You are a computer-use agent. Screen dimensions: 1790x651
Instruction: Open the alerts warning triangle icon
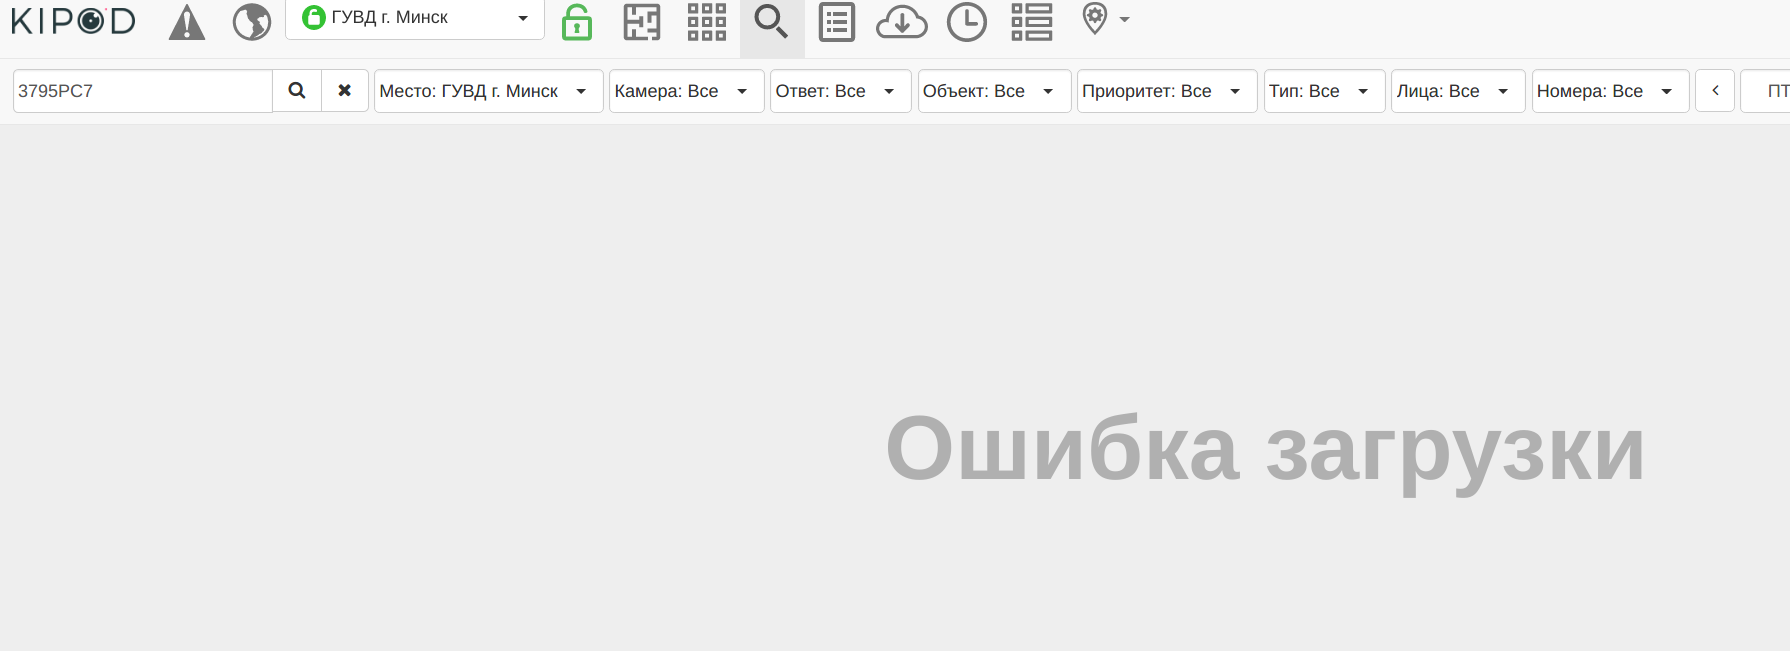click(x=187, y=22)
